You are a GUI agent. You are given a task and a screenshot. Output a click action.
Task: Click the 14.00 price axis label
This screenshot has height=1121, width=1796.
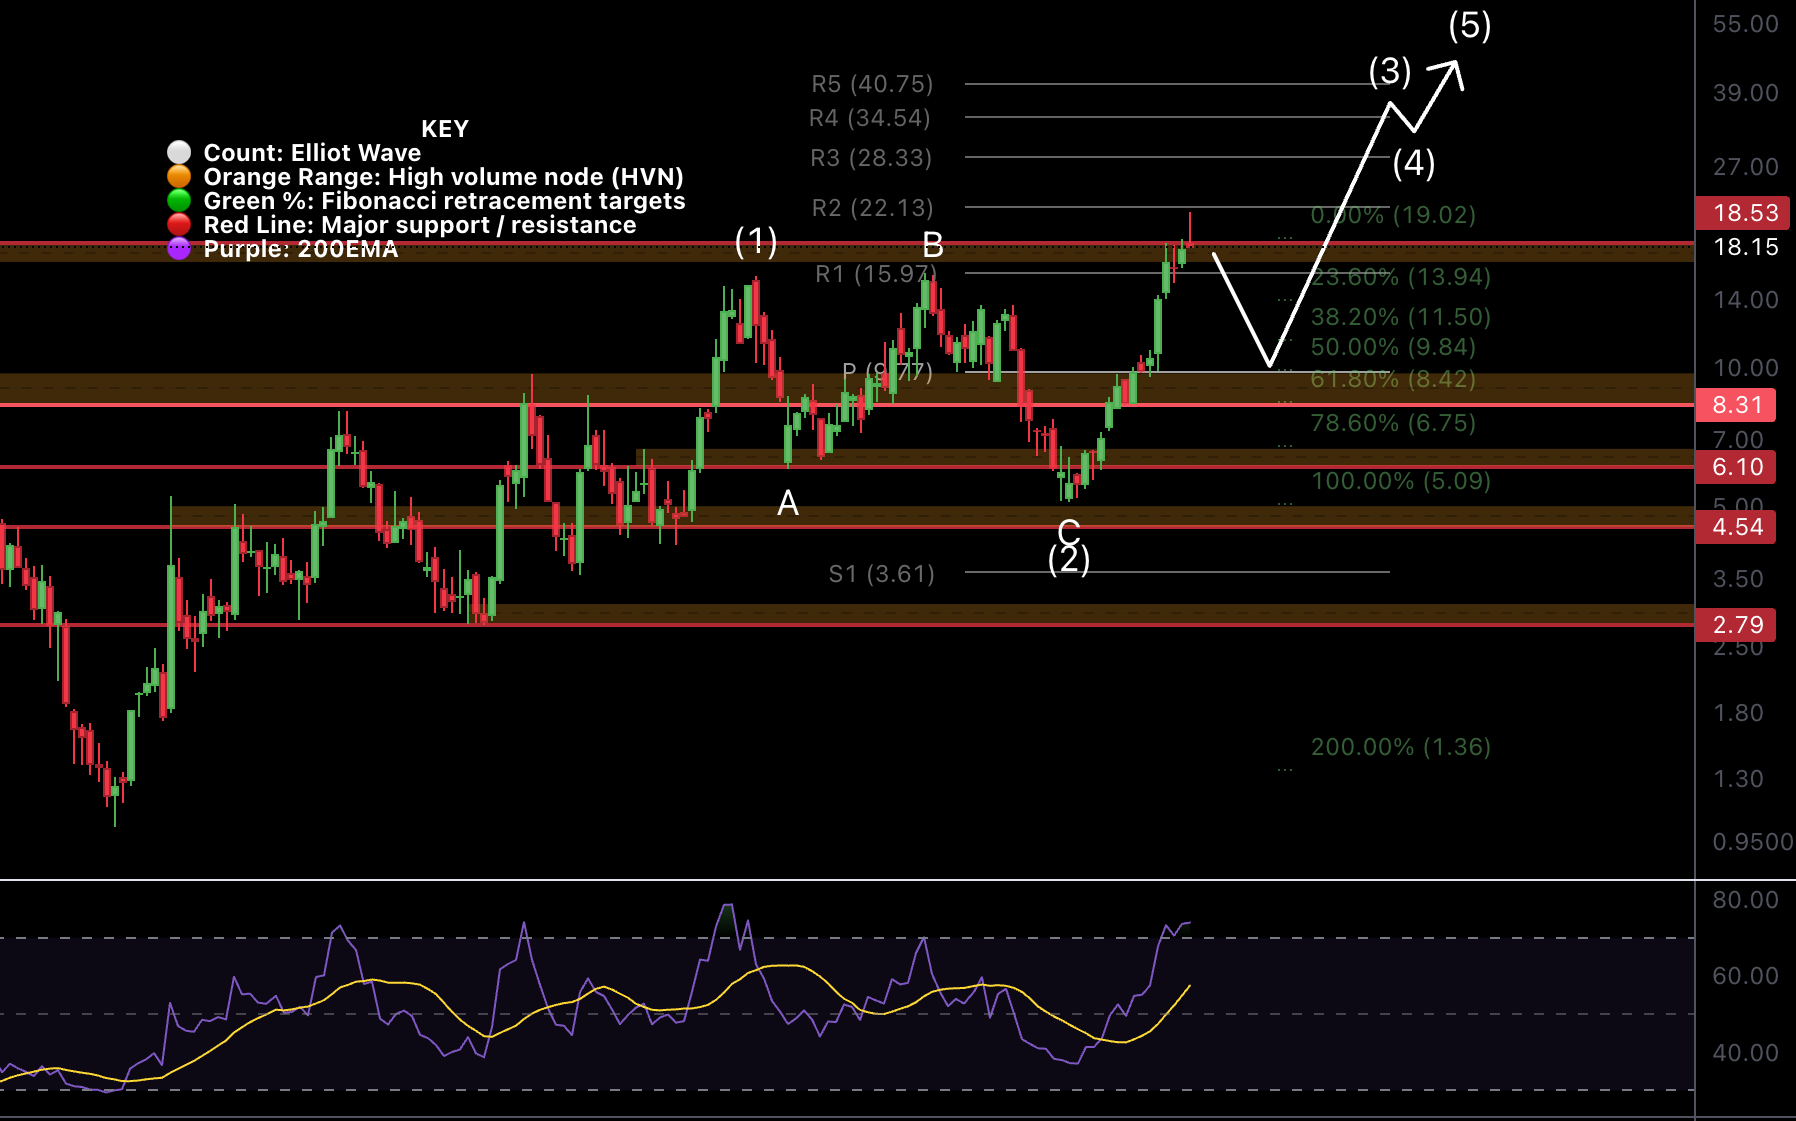click(1746, 300)
